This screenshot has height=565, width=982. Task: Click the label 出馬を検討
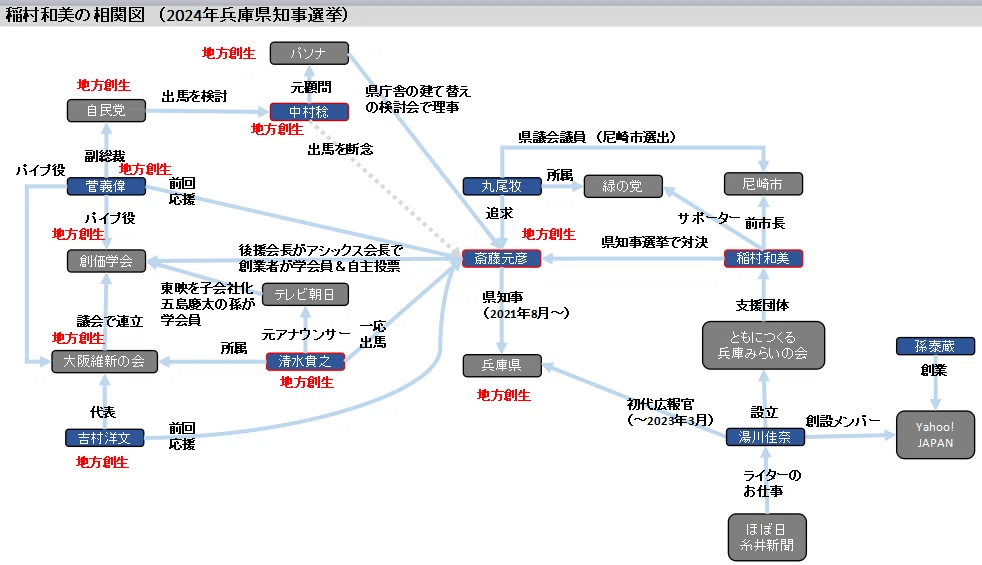[194, 96]
